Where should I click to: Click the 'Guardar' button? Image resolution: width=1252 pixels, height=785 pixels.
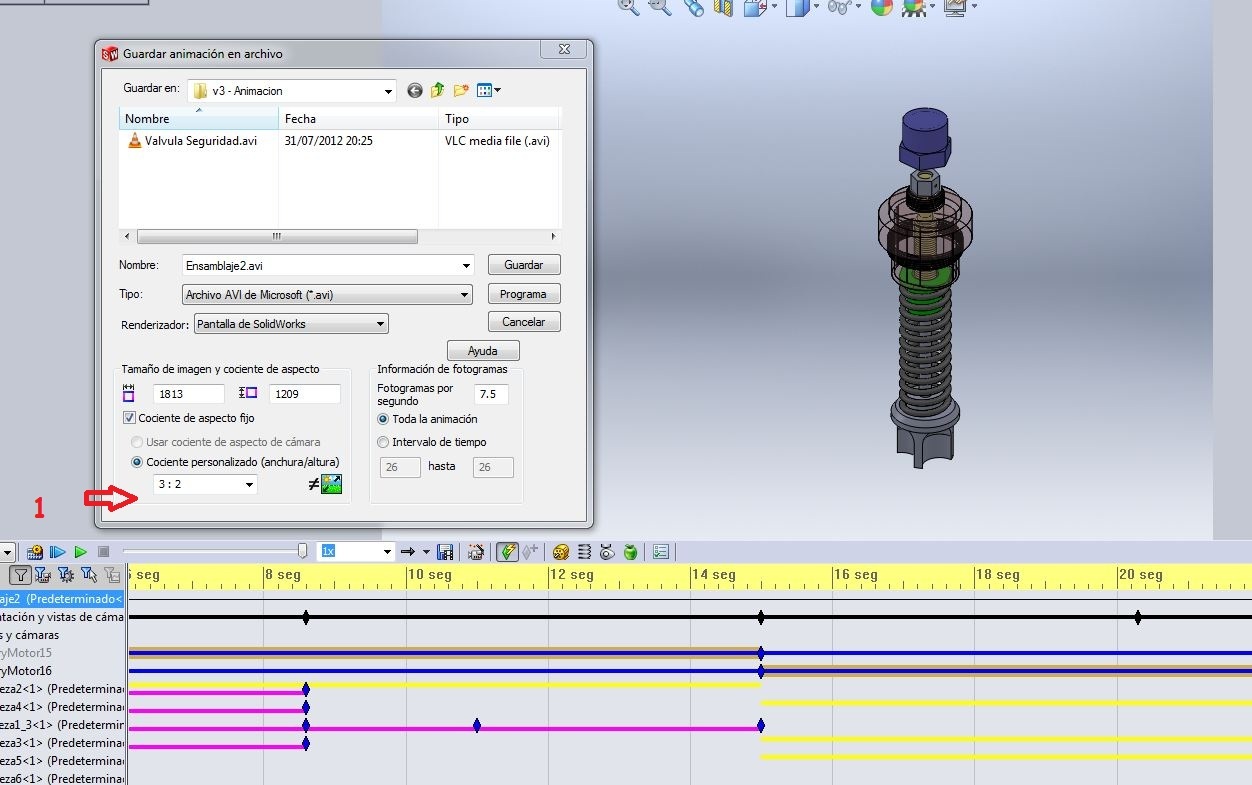pos(524,265)
